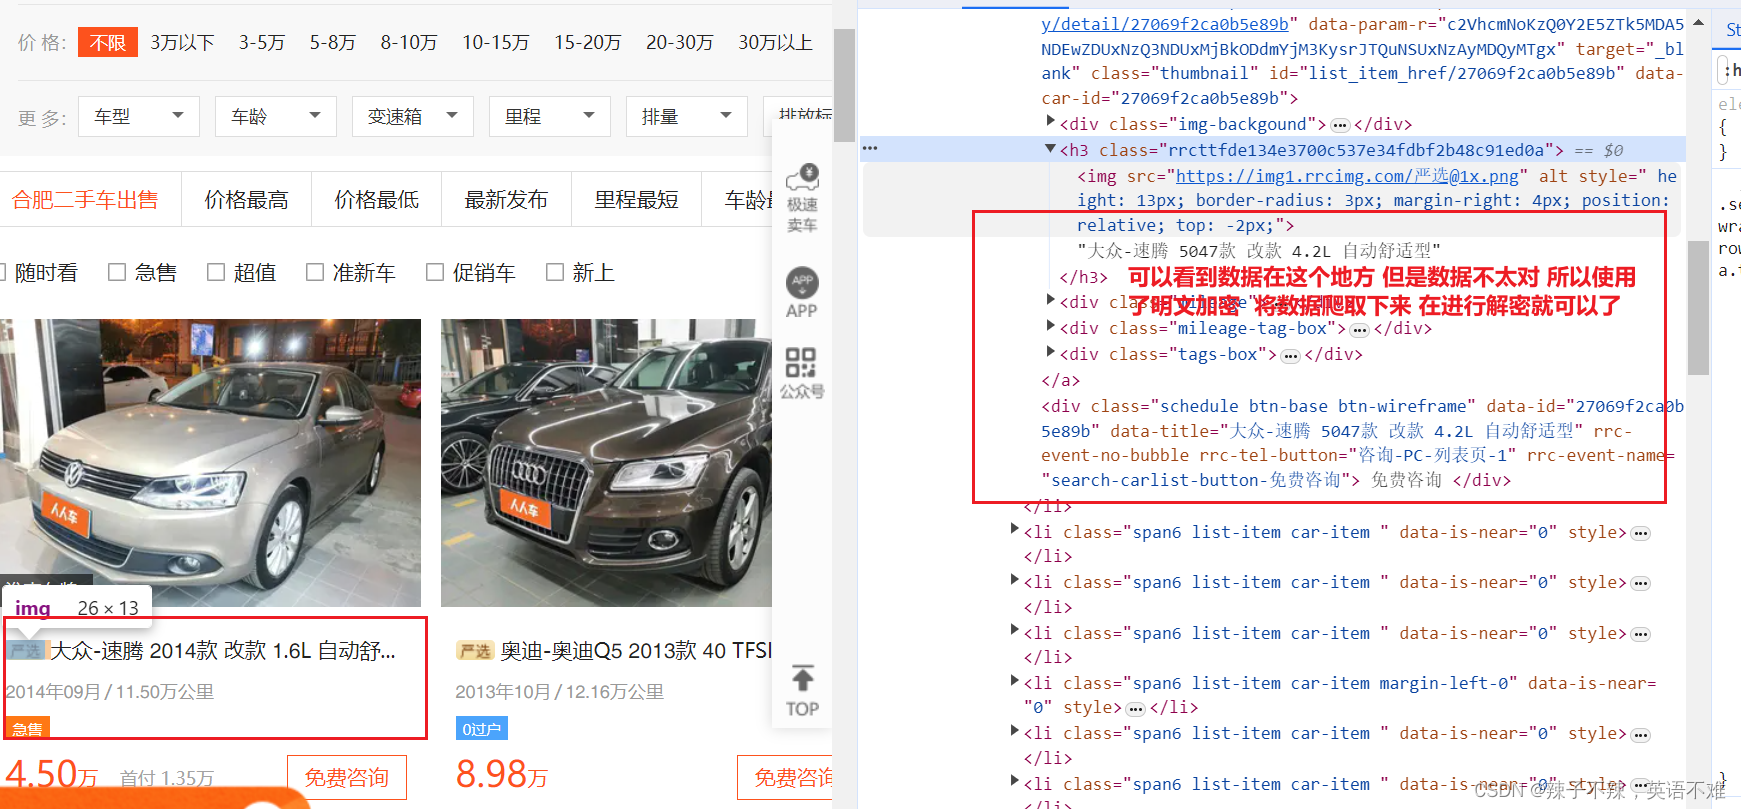
Task: Open the Audi Q5 car photo
Action: [606, 463]
